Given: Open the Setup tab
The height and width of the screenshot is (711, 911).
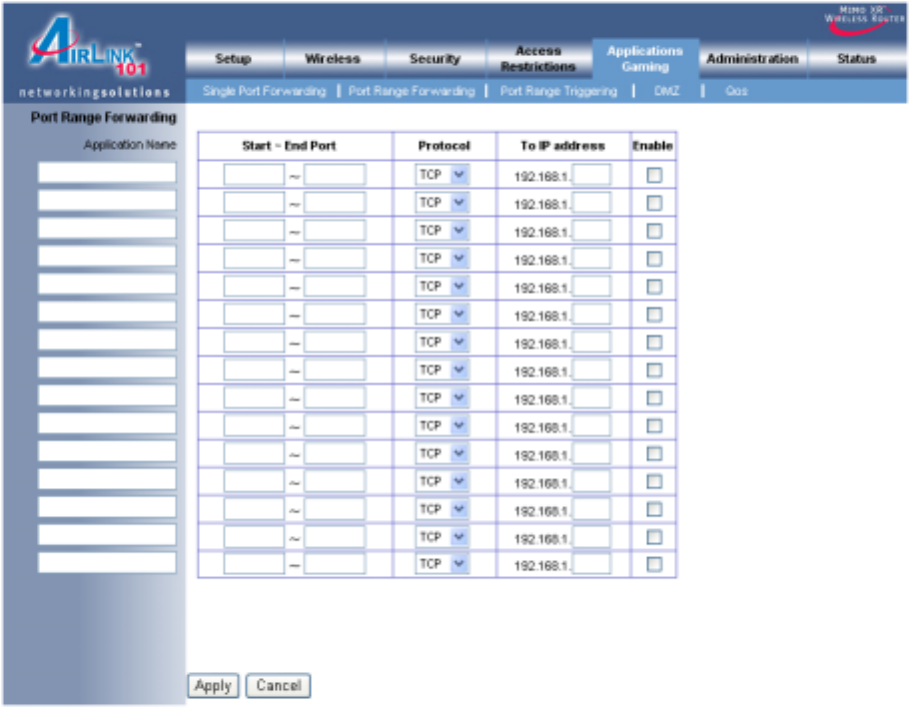Looking at the screenshot, I should [x=234, y=59].
